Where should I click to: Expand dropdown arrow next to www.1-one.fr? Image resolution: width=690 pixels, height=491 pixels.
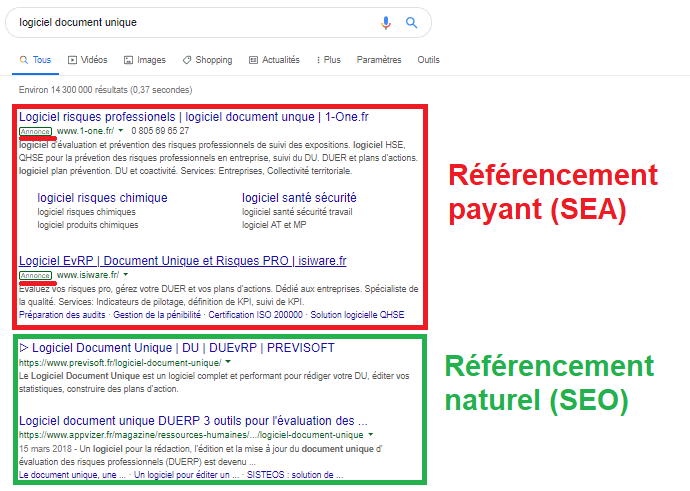[x=121, y=131]
